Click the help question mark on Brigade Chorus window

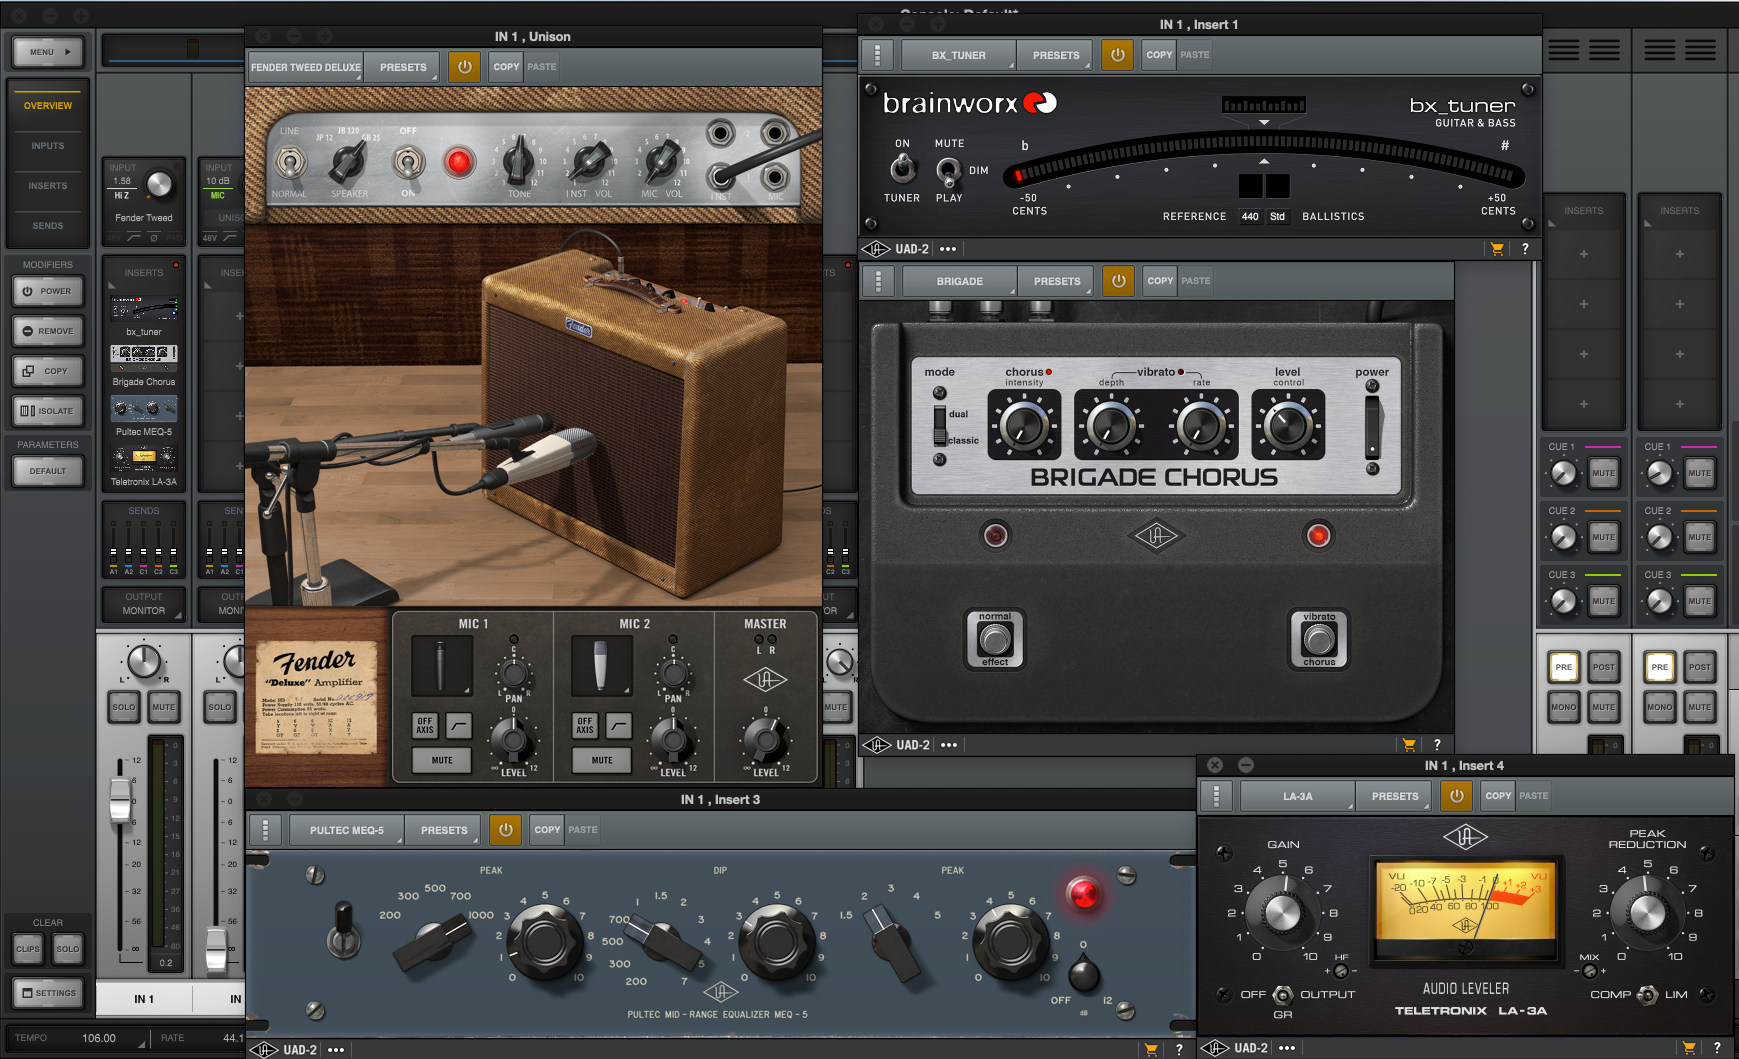pos(1437,744)
